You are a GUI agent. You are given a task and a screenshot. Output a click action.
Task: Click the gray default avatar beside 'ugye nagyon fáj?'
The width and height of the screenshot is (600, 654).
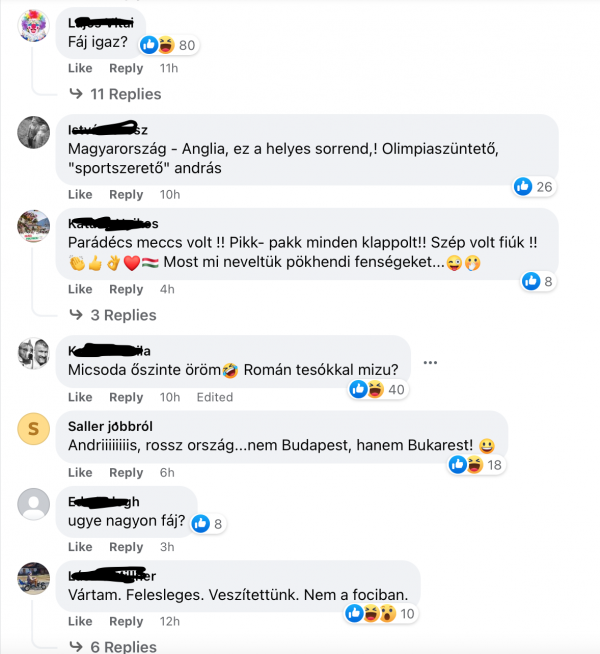pyautogui.click(x=33, y=504)
